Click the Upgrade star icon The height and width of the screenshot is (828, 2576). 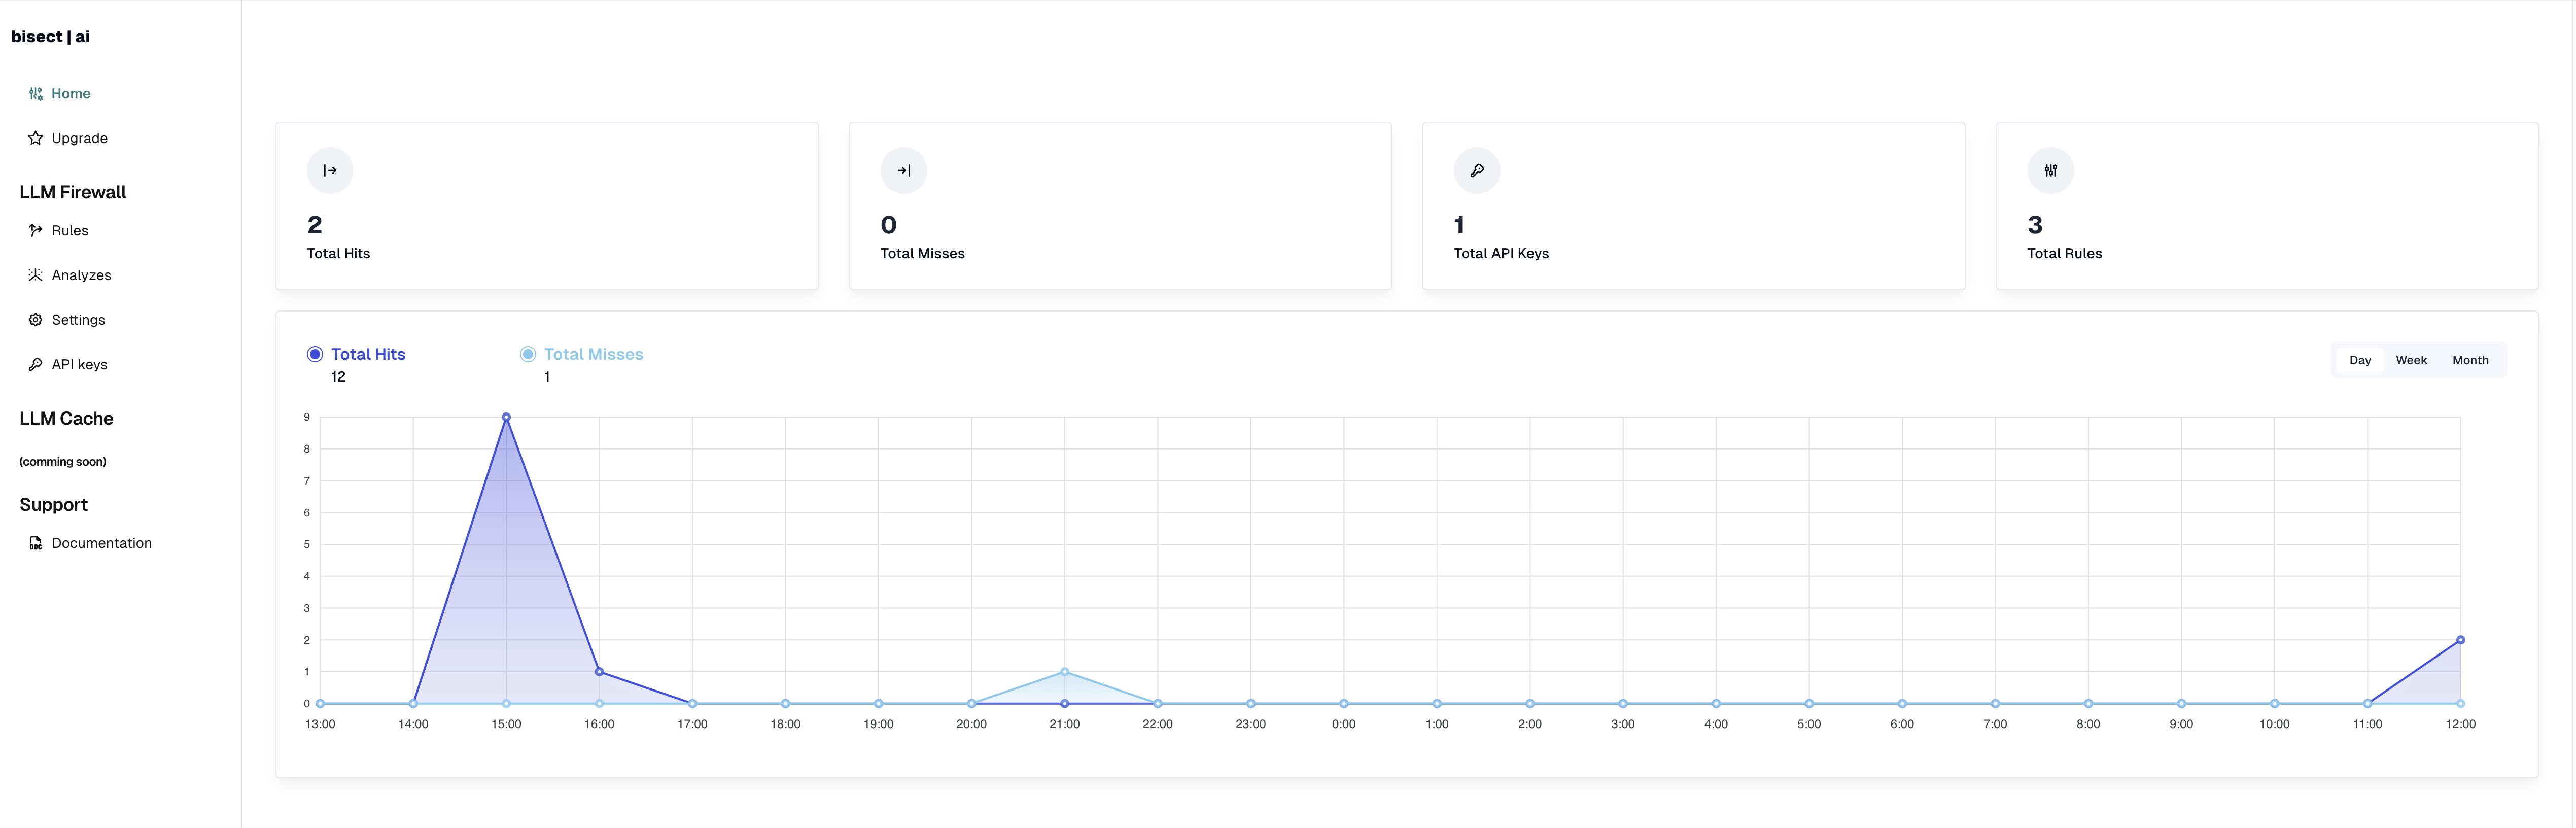pyautogui.click(x=36, y=138)
